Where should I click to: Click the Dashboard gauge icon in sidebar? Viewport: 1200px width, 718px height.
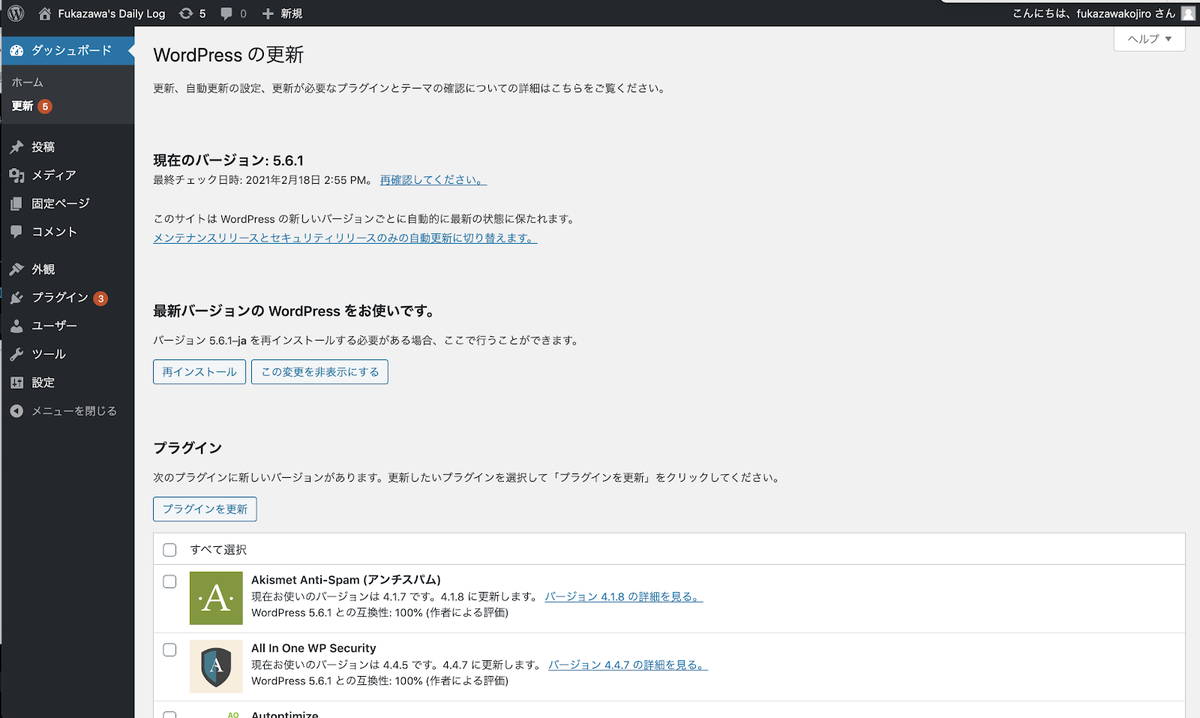coord(16,50)
